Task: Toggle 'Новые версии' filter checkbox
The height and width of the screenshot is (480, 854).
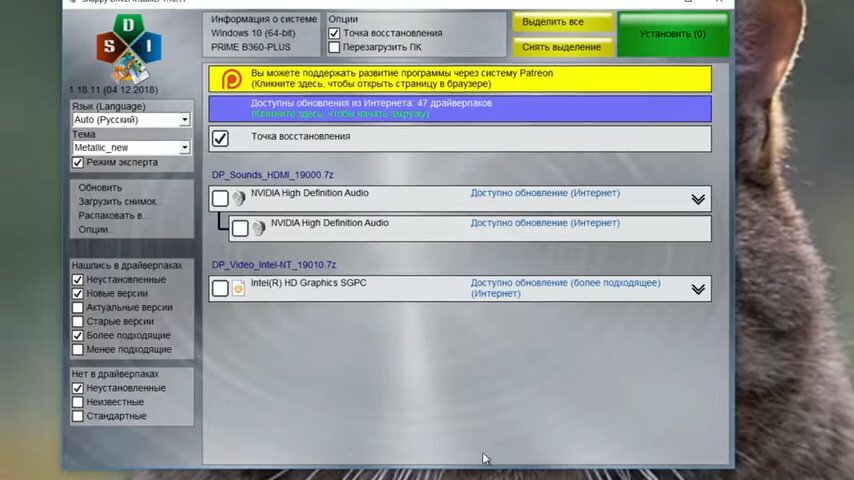Action: coord(78,294)
